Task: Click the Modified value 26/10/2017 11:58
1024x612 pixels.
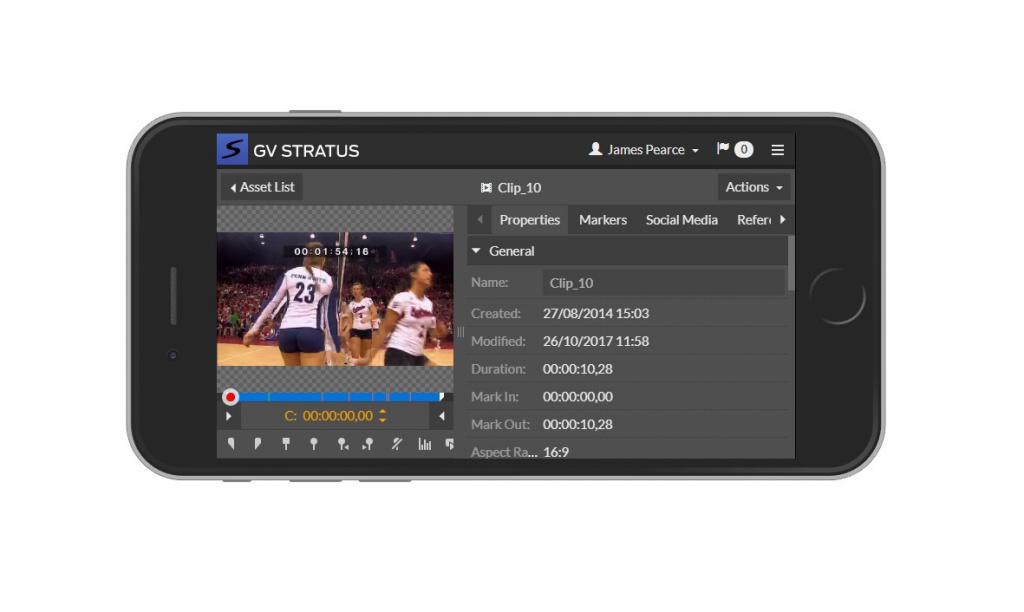Action: [596, 341]
